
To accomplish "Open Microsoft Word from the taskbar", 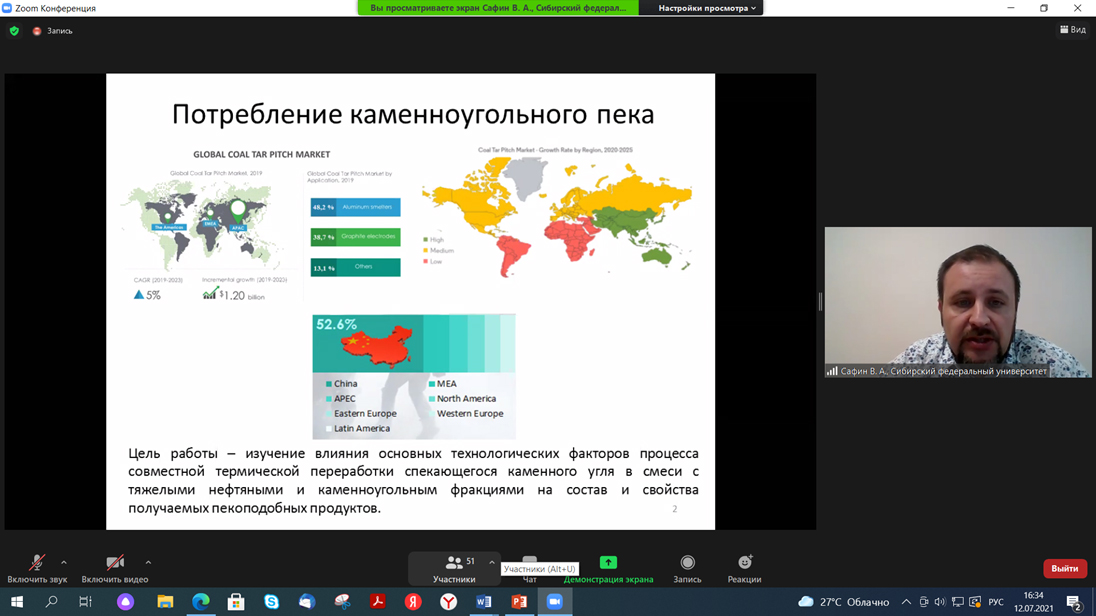I will point(484,602).
